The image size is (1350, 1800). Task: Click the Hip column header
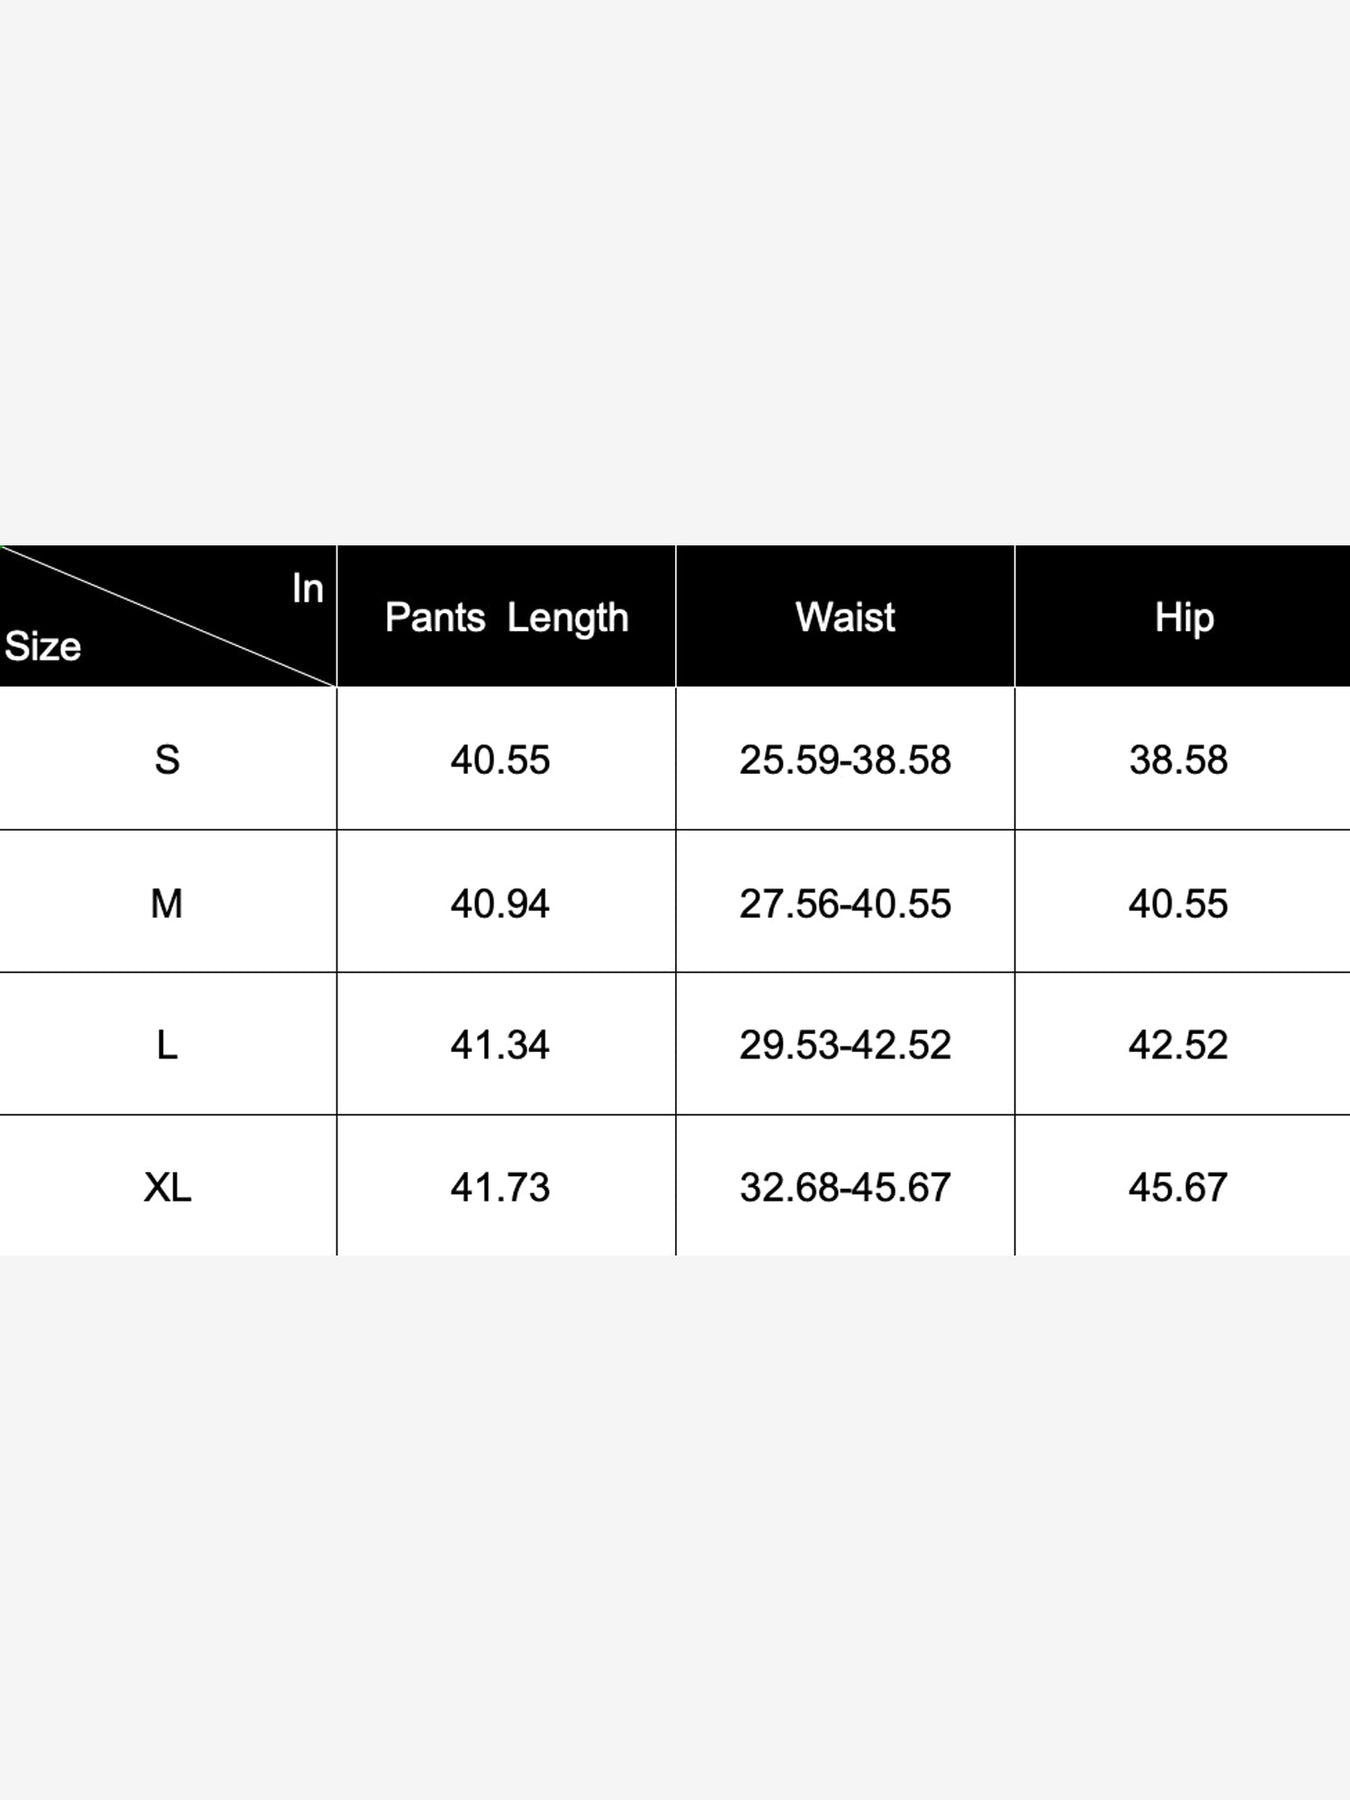click(1184, 618)
